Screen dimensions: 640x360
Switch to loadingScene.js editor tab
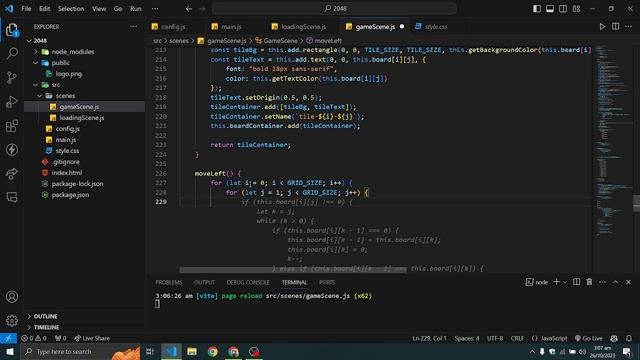click(303, 27)
